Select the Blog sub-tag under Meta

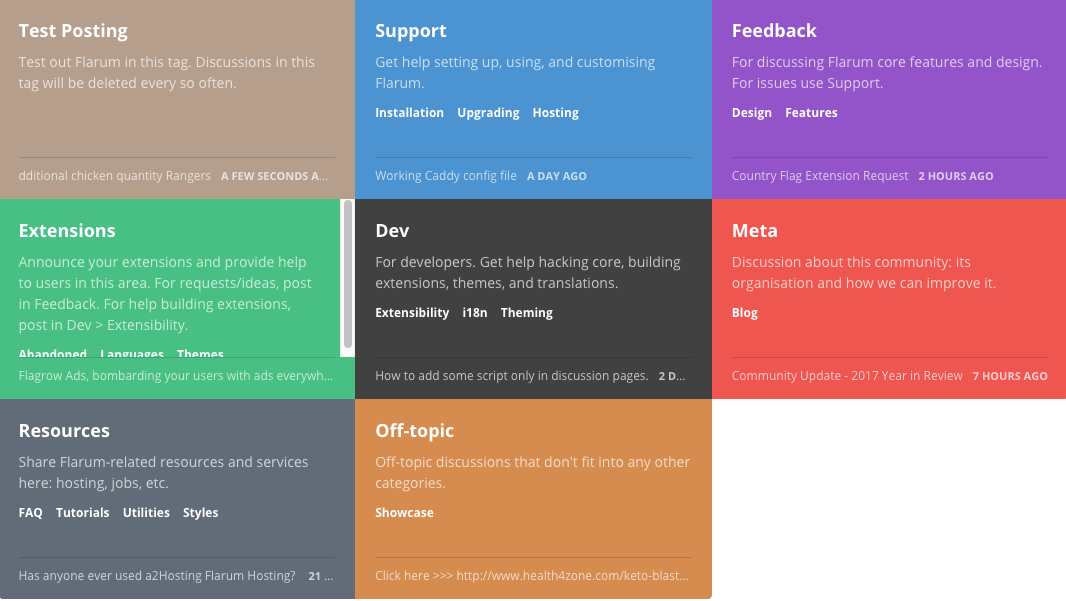pos(744,312)
